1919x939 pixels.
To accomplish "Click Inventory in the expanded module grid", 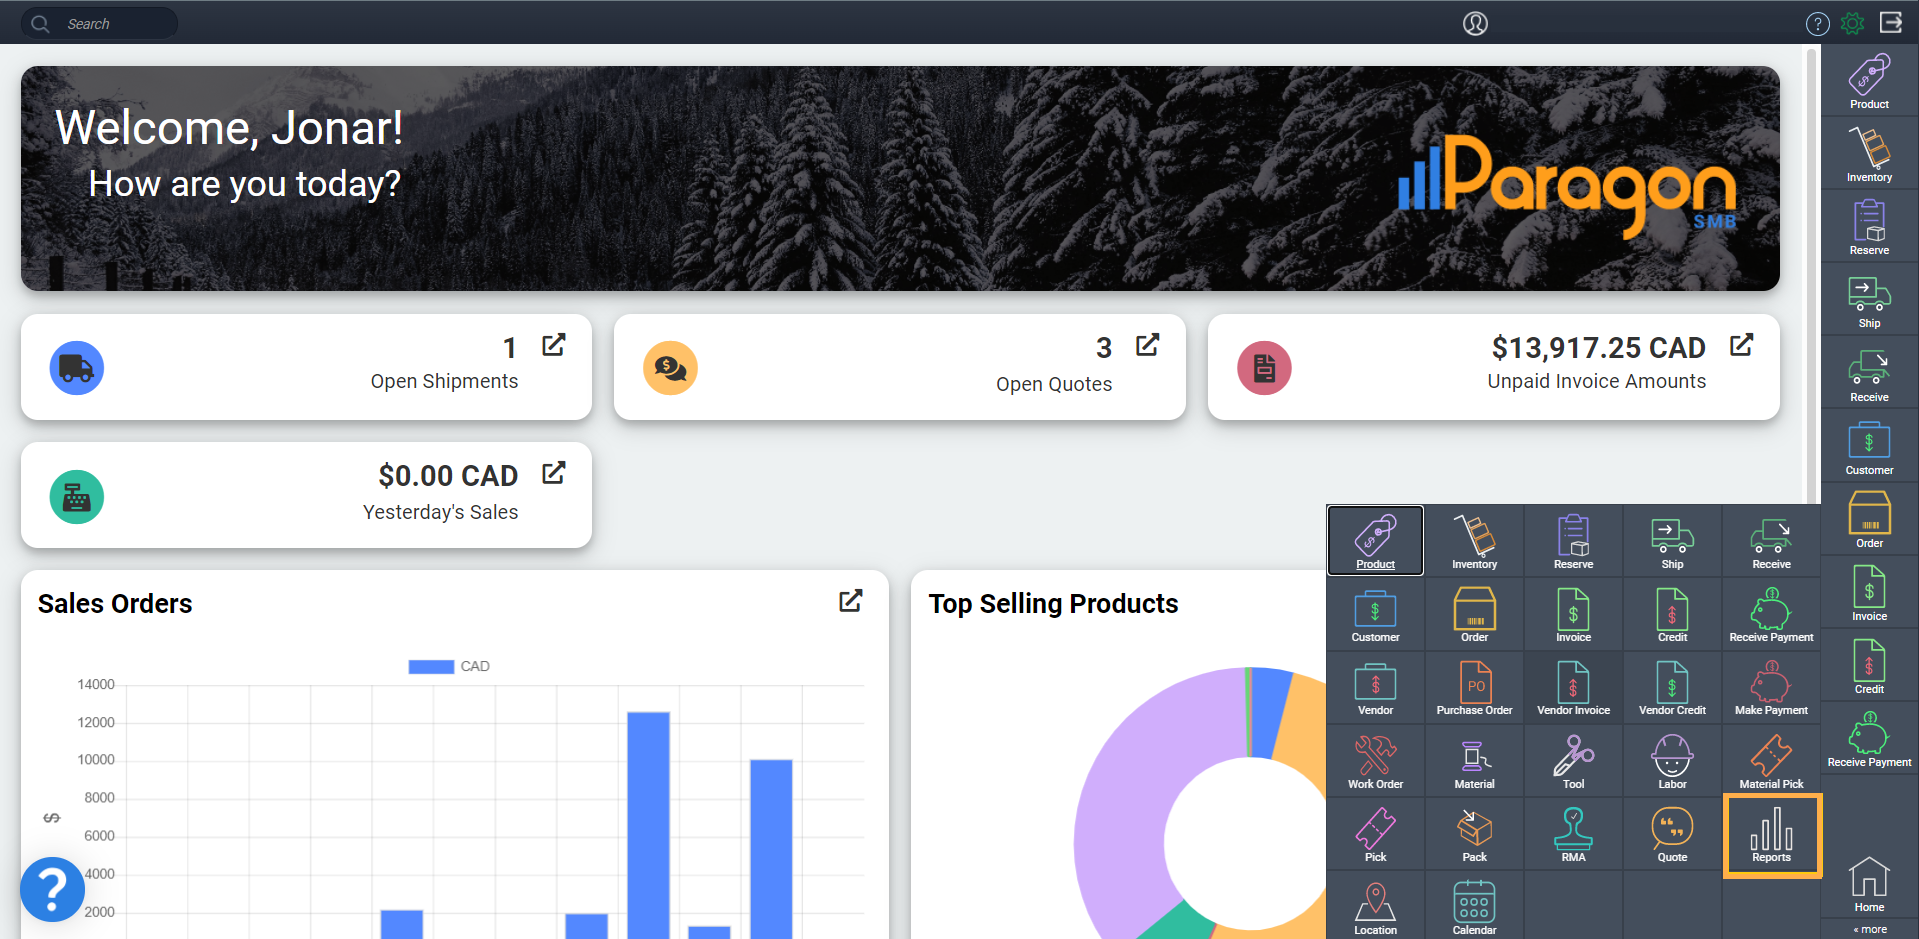I will point(1474,541).
